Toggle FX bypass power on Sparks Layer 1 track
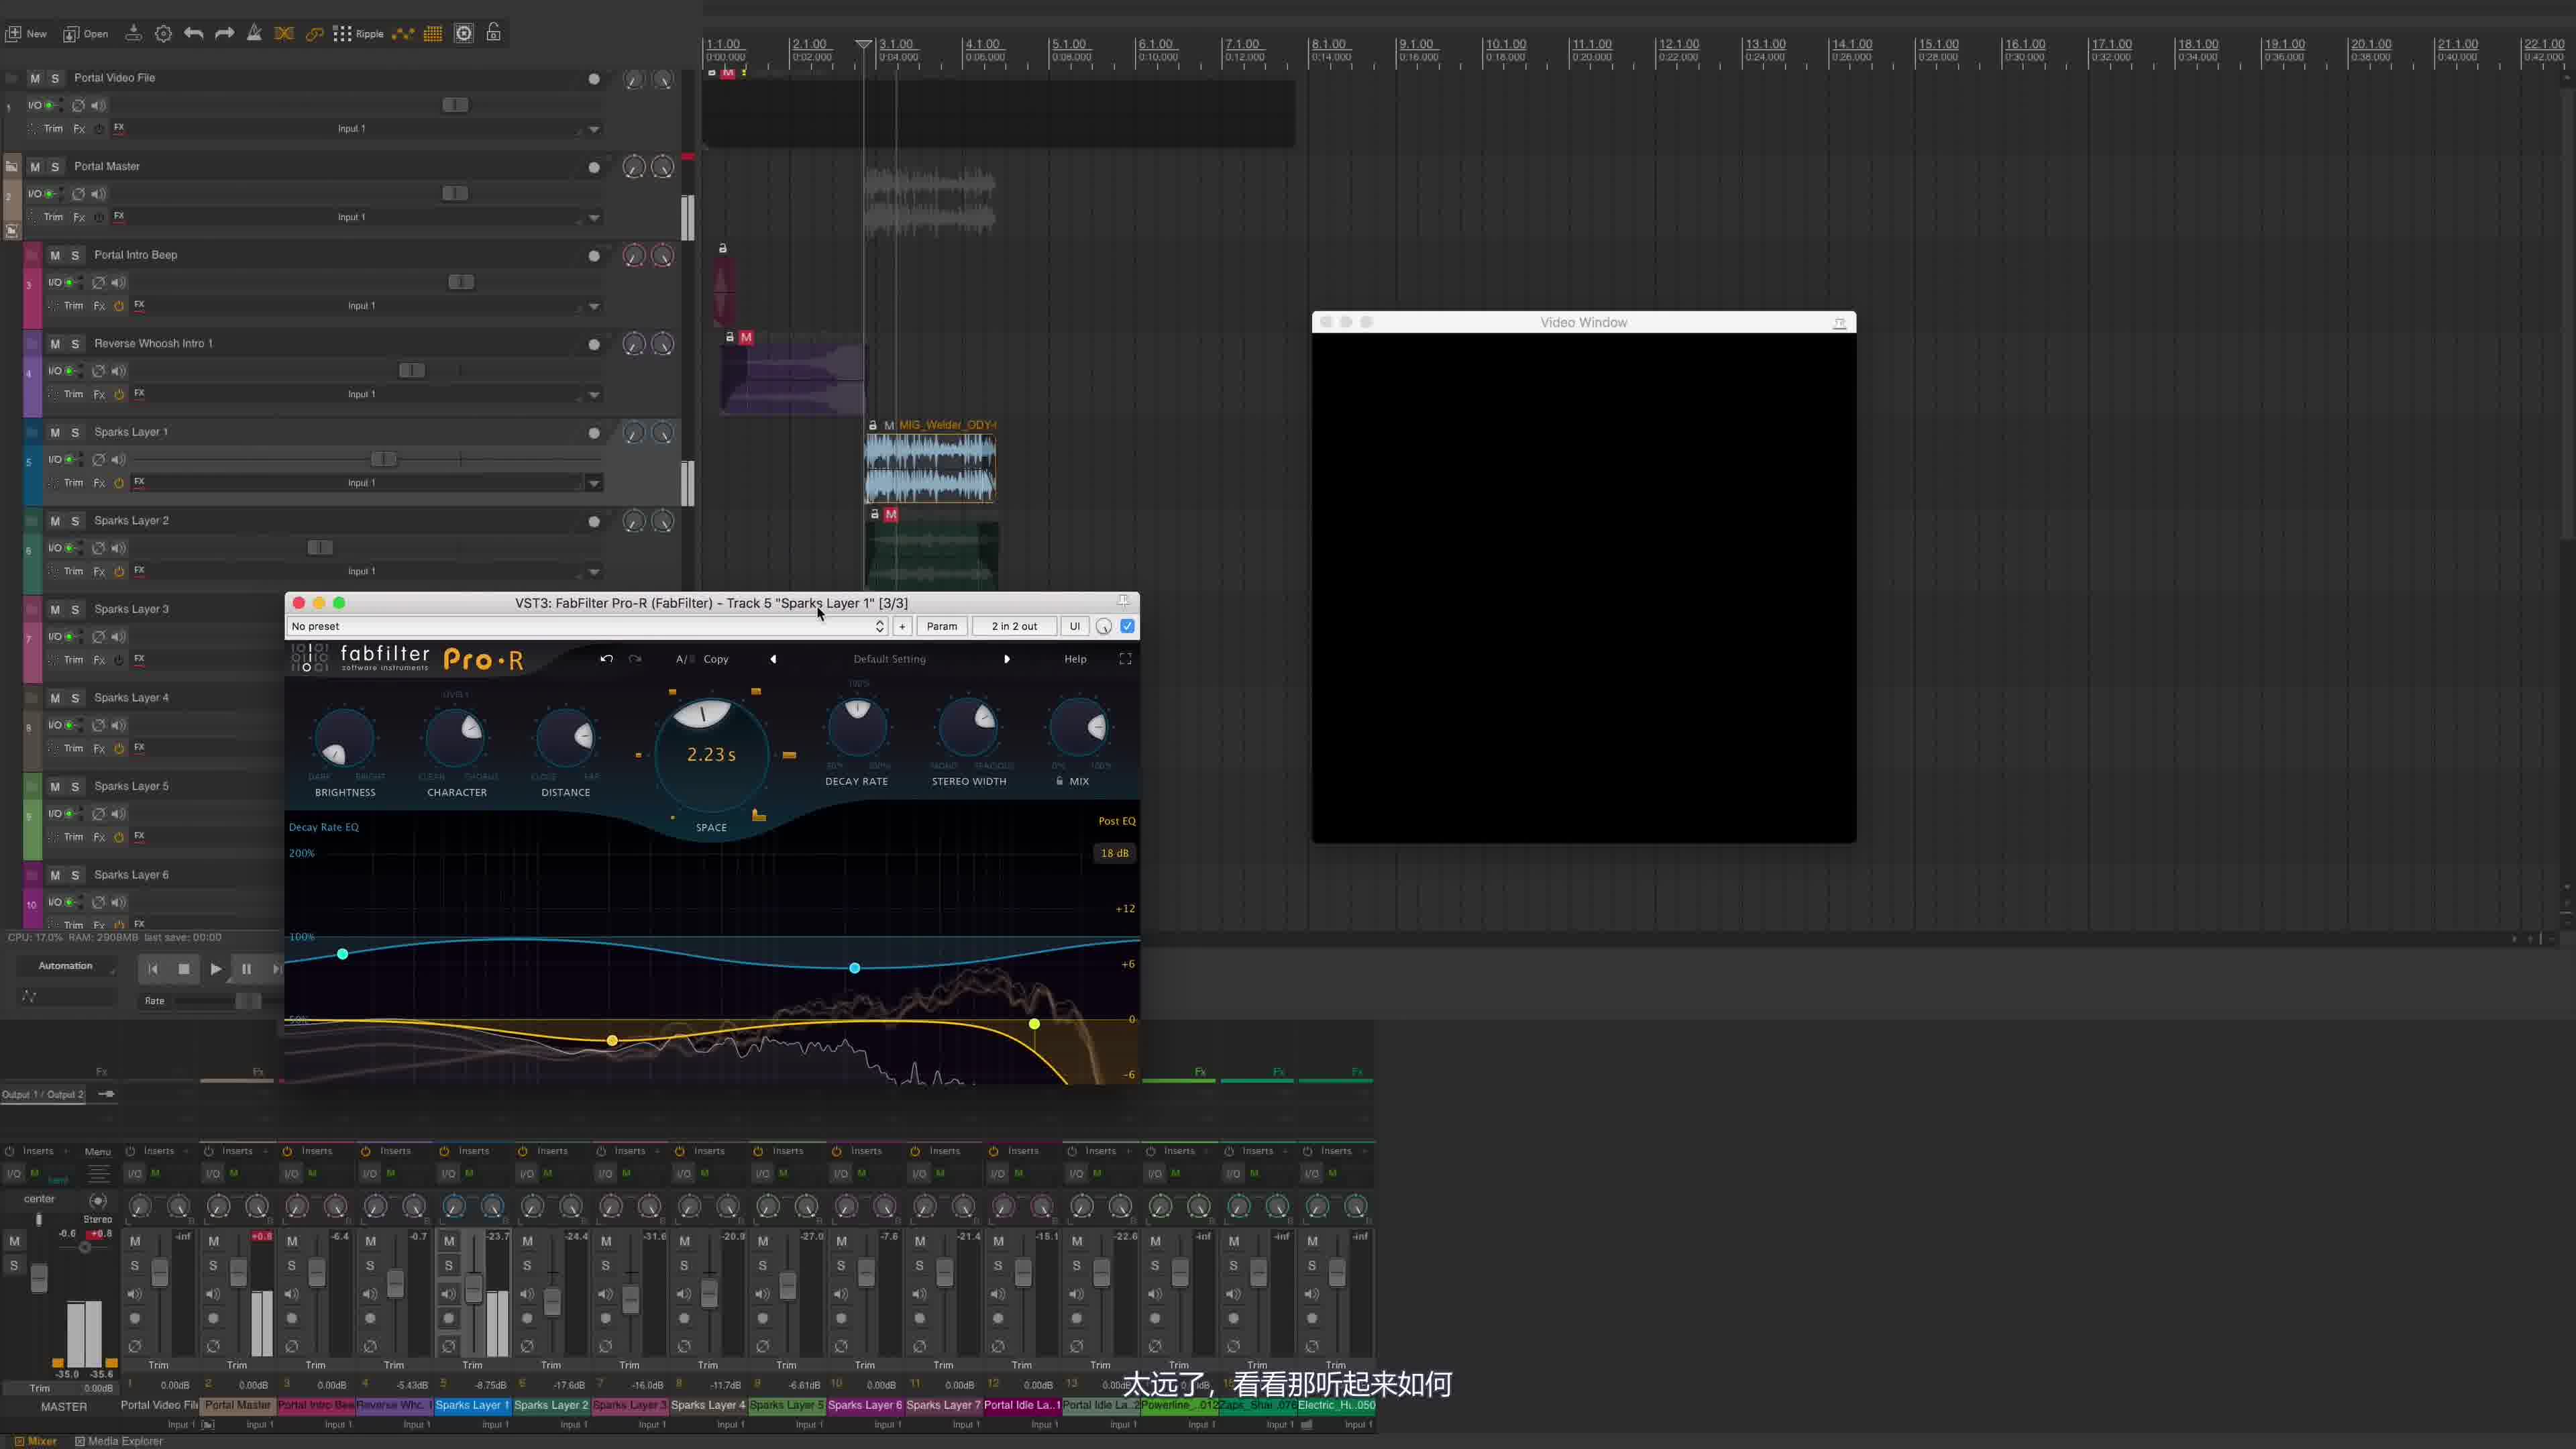Viewport: 2576px width, 1449px height. click(x=119, y=483)
